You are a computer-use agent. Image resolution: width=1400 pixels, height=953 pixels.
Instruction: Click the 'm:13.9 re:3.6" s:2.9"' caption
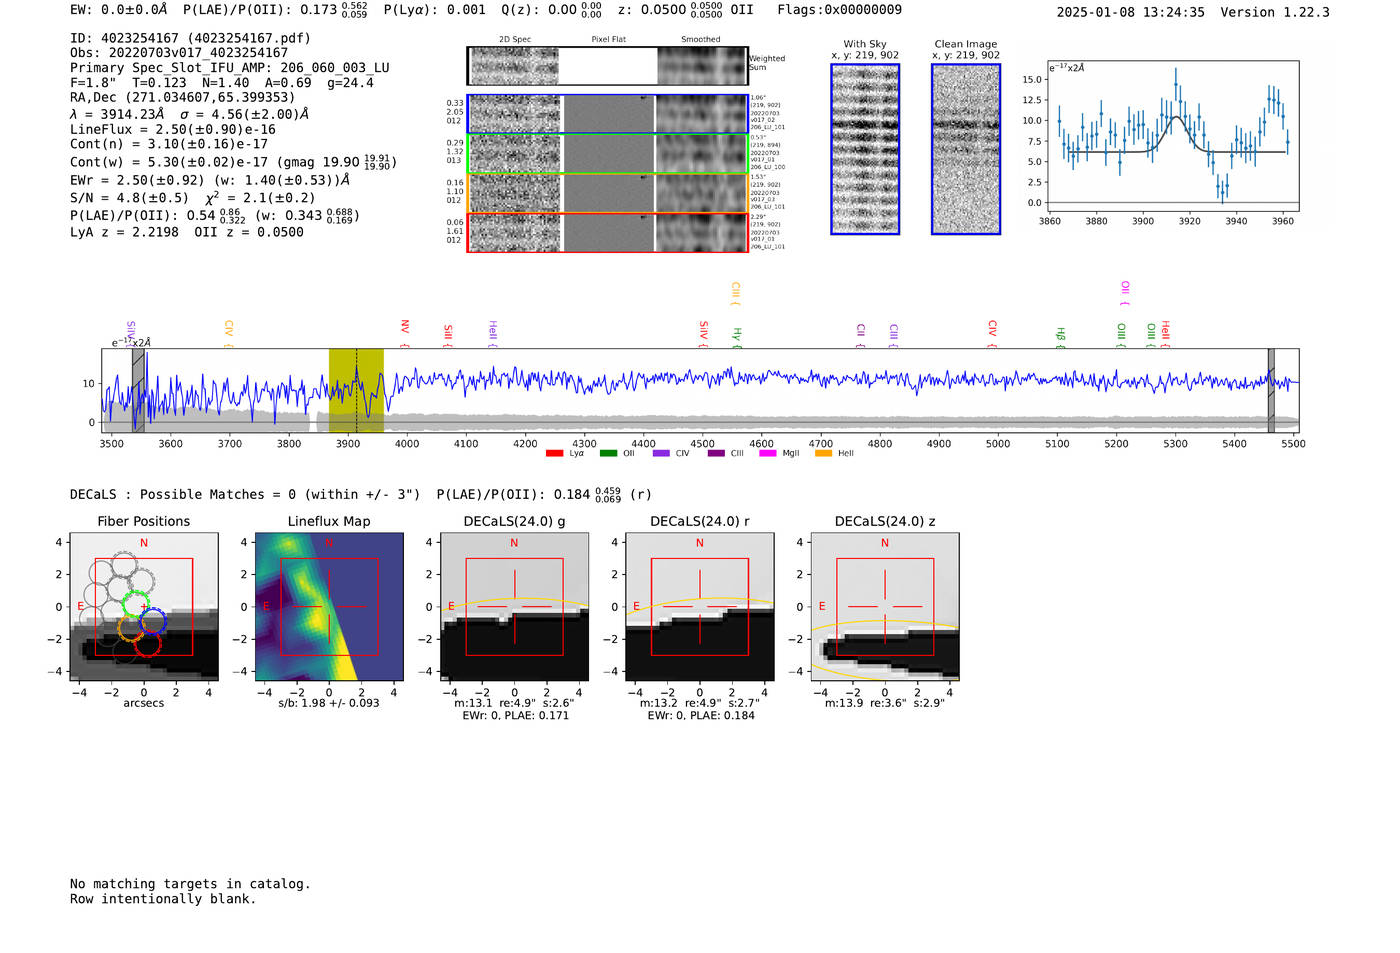click(885, 703)
